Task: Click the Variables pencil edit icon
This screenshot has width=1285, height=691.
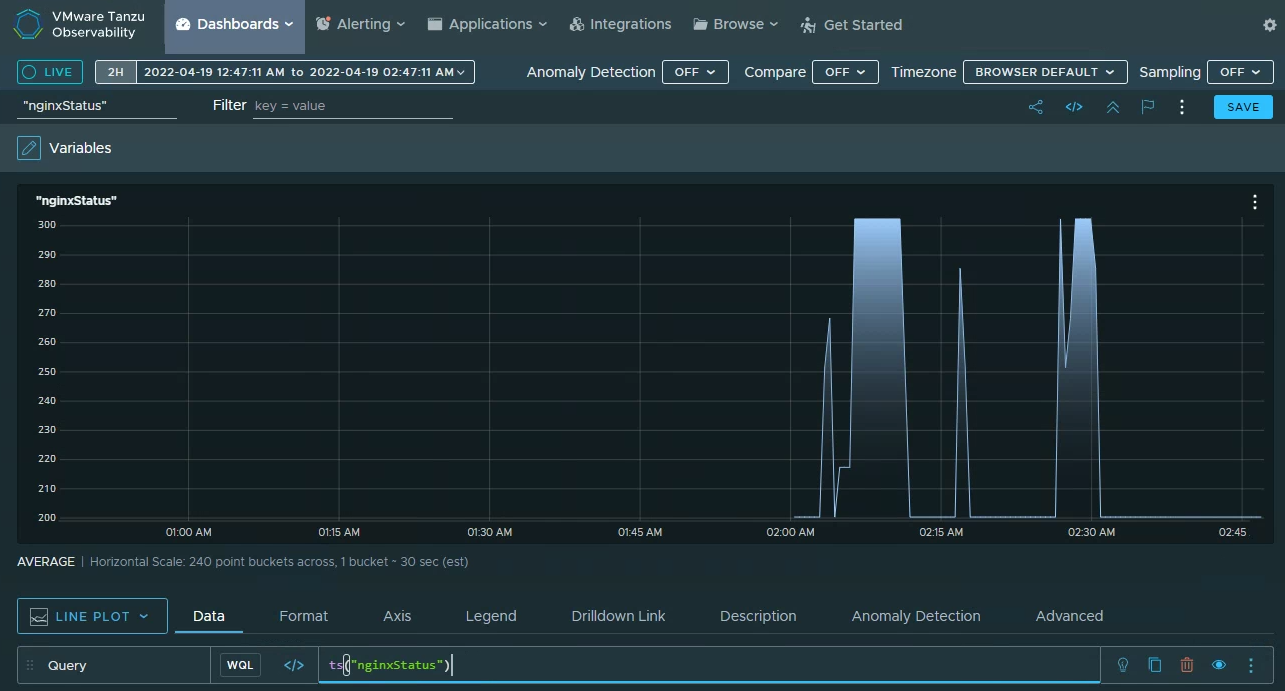Action: pos(29,148)
